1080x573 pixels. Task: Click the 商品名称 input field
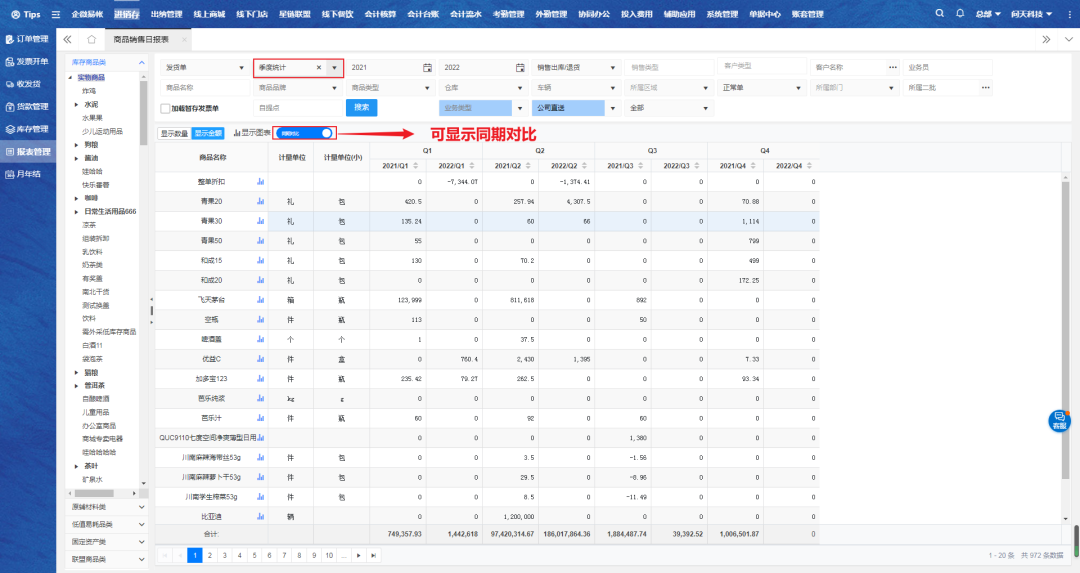[x=203, y=87]
